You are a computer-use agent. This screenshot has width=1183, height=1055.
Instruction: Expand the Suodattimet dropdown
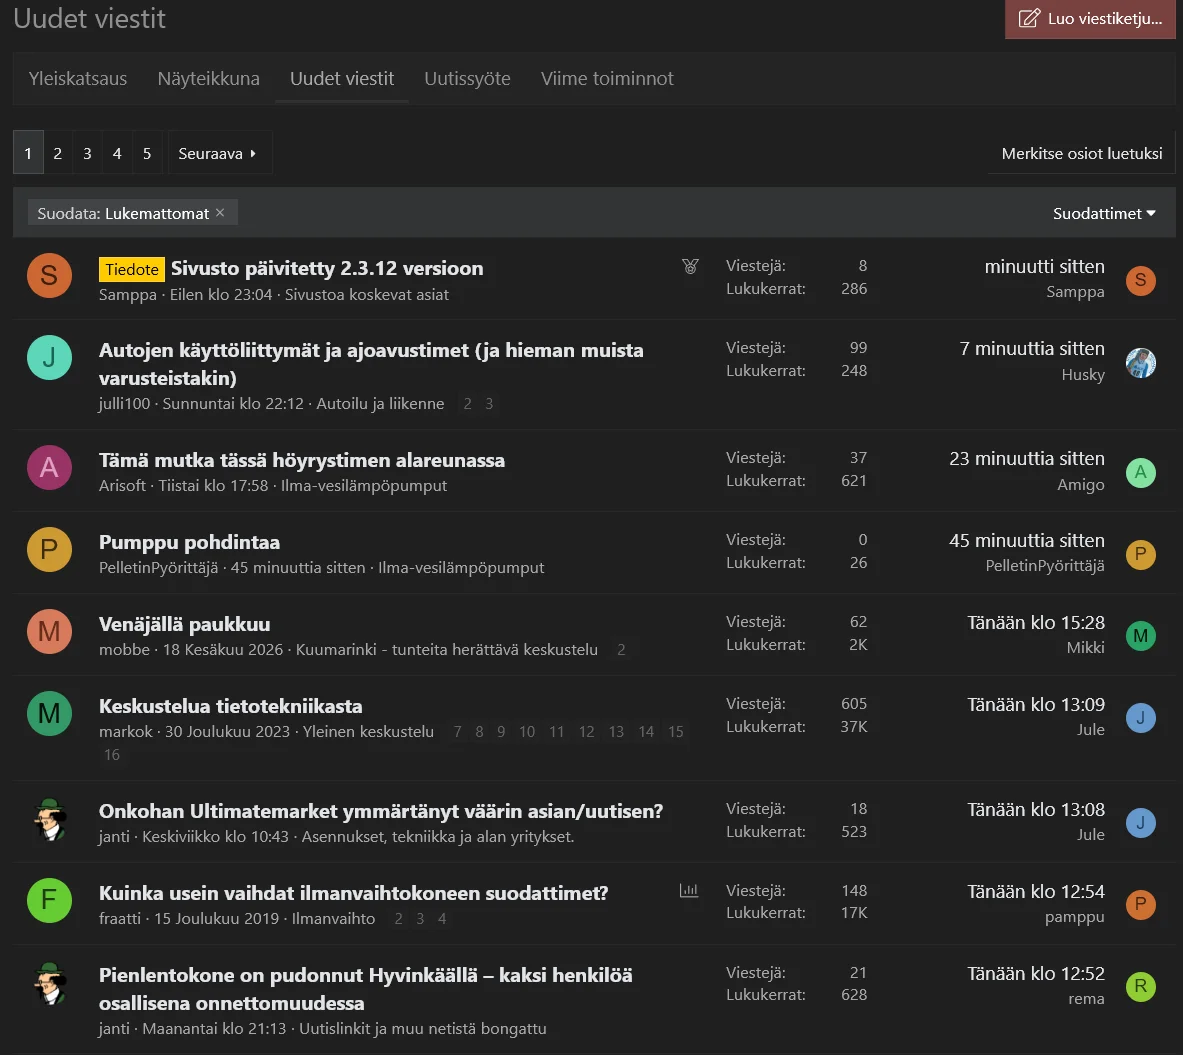click(1104, 214)
